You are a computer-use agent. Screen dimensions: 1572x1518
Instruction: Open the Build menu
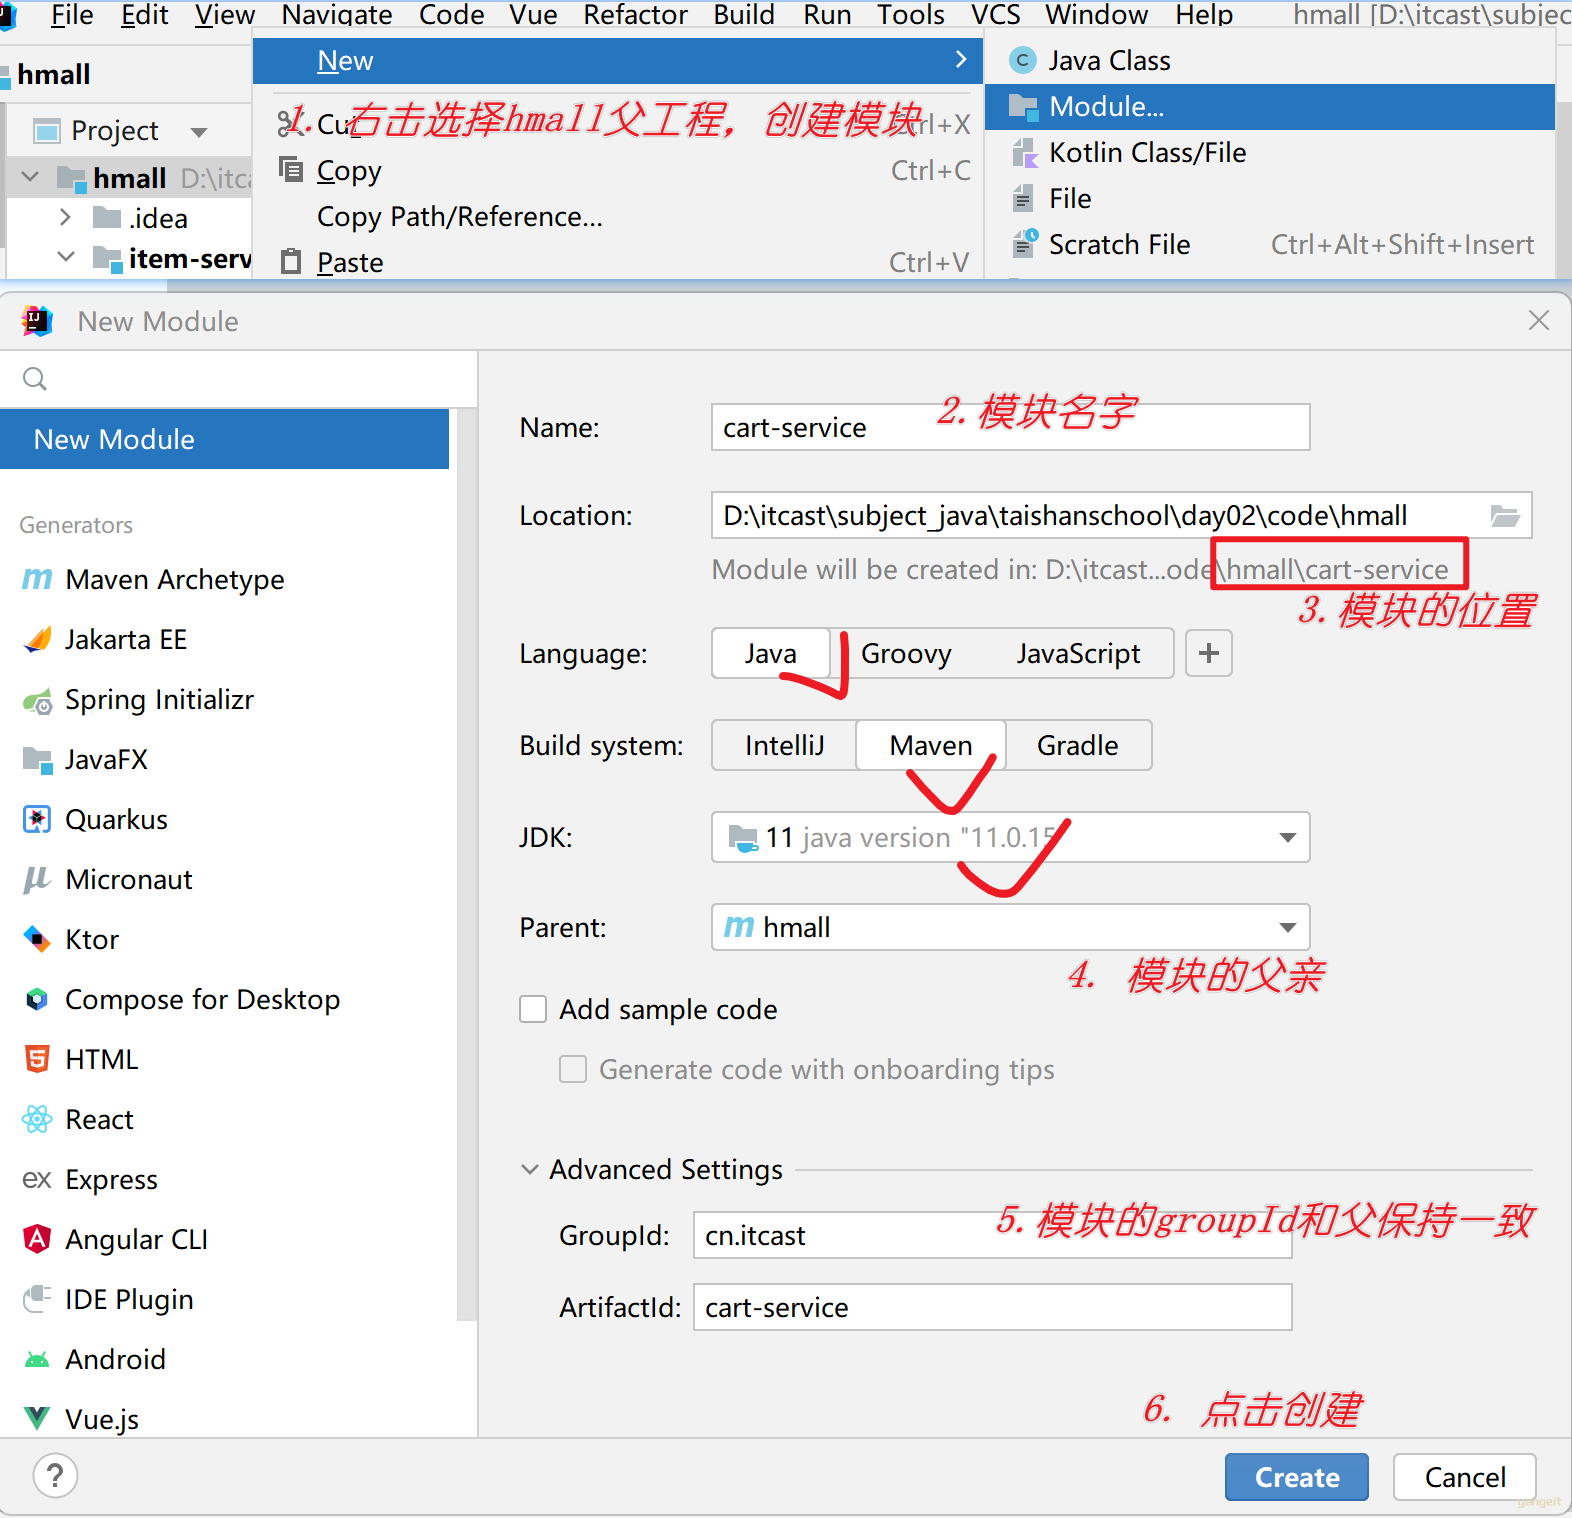pos(744,14)
